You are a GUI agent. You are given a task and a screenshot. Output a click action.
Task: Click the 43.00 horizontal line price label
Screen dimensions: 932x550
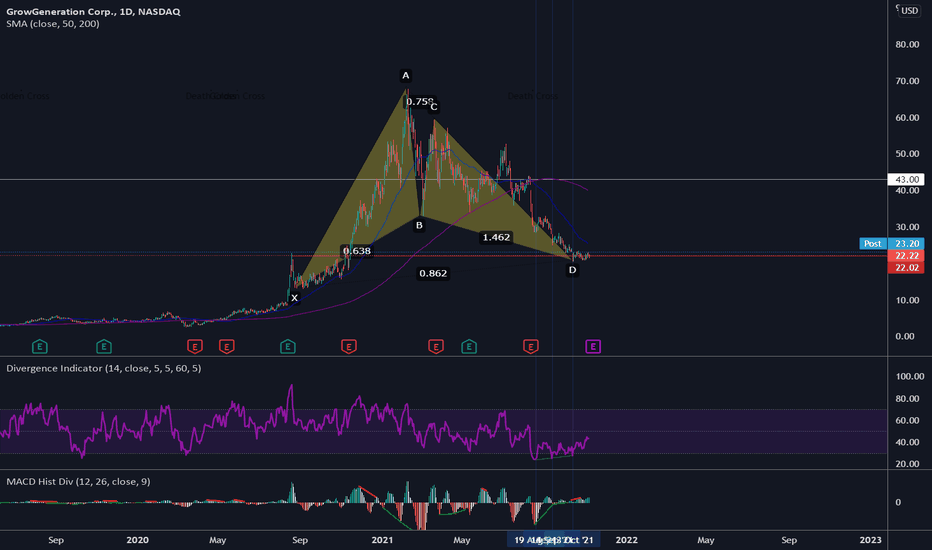906,179
